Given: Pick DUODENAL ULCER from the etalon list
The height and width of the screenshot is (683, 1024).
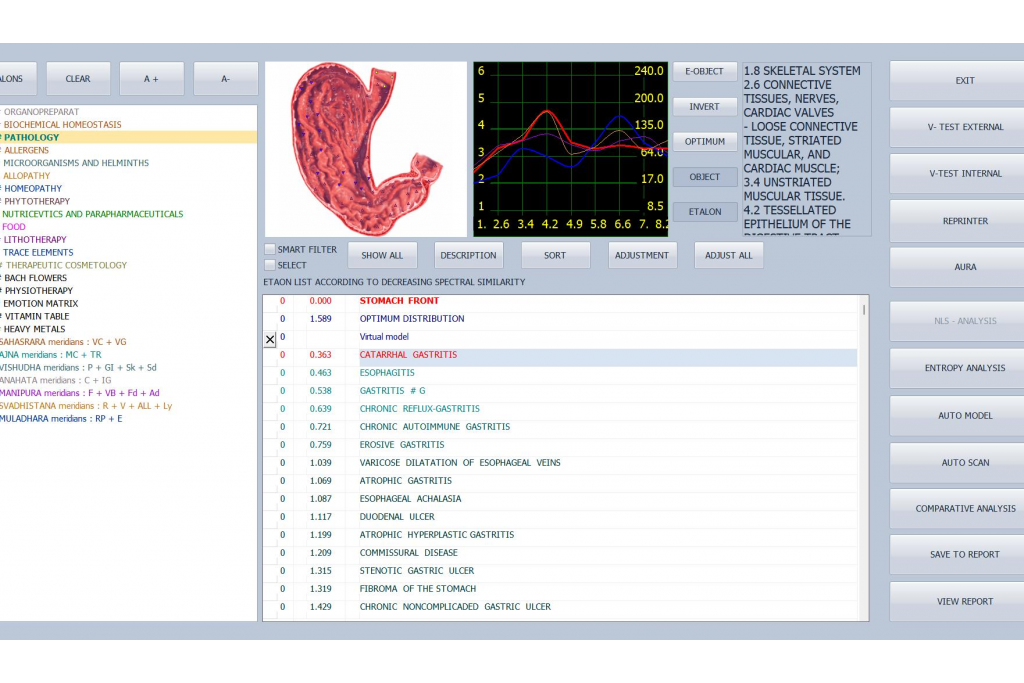Looking at the screenshot, I should pos(397,517).
